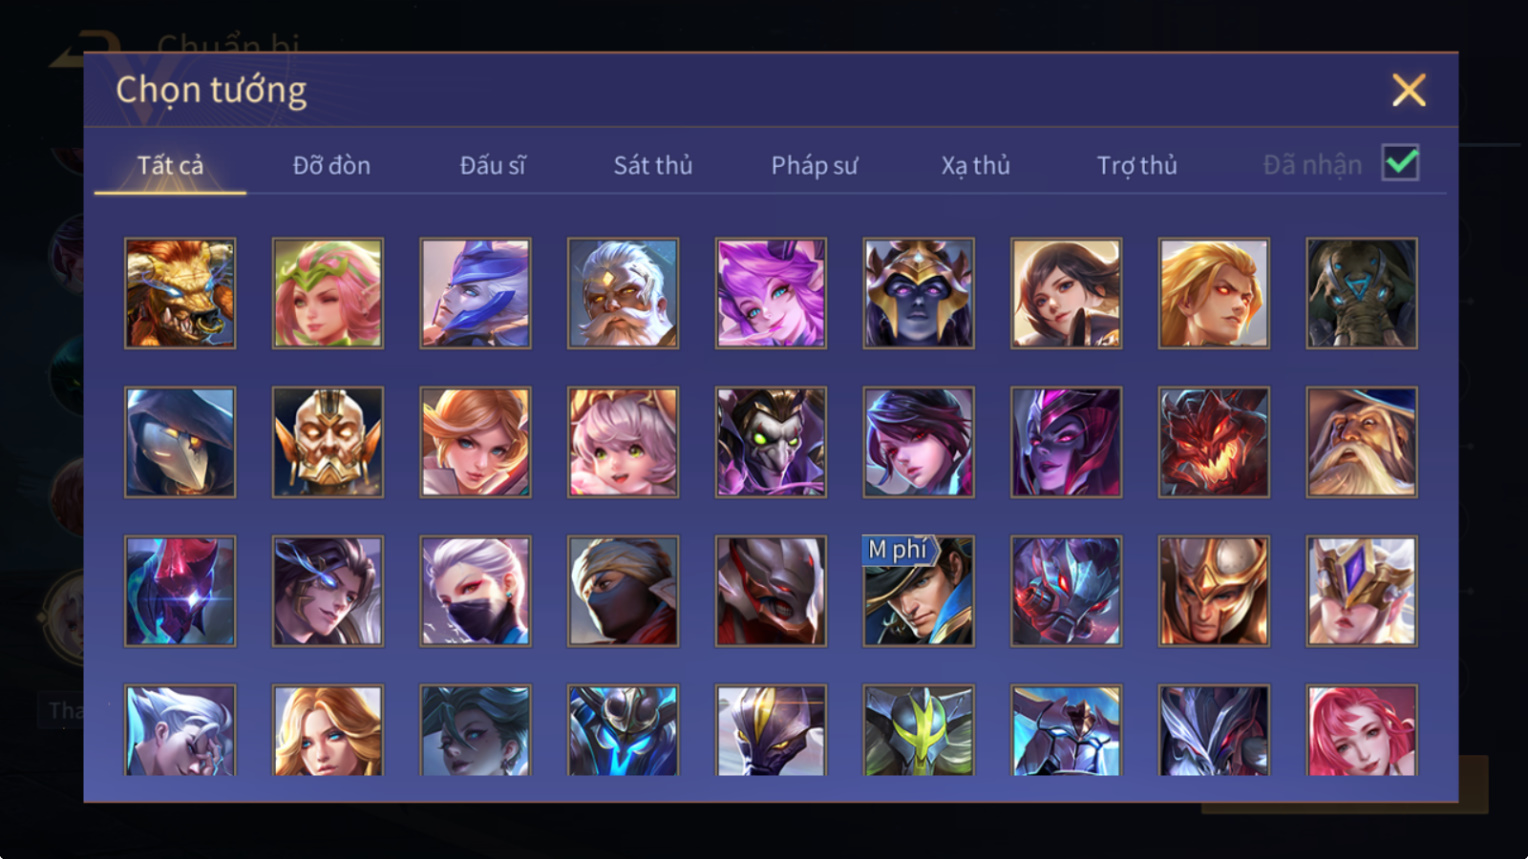Switch to the 'Xạ thủ' tab
Image resolution: width=1528 pixels, height=859 pixels.
(x=975, y=165)
